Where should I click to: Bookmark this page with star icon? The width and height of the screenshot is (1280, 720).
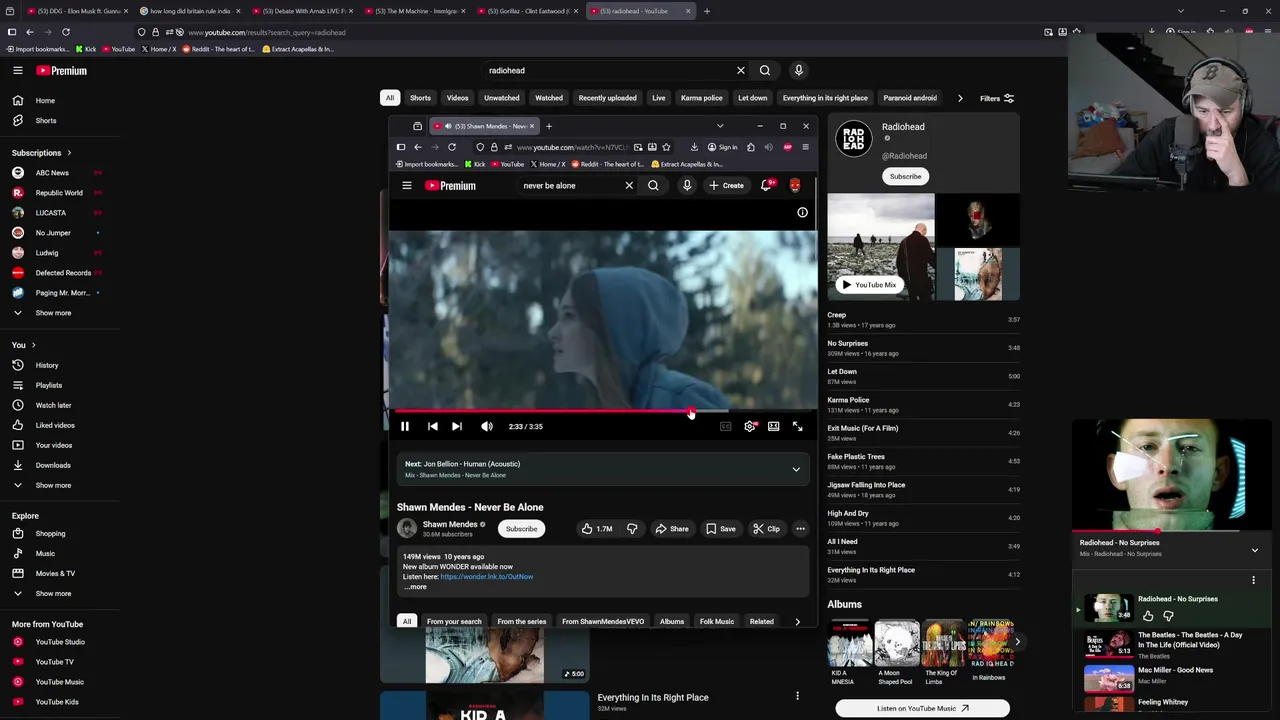tap(666, 147)
